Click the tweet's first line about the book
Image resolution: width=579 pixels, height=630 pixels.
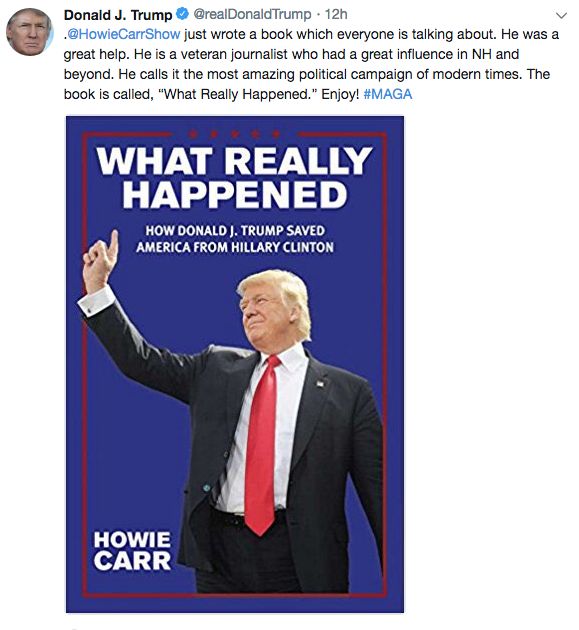tap(311, 34)
